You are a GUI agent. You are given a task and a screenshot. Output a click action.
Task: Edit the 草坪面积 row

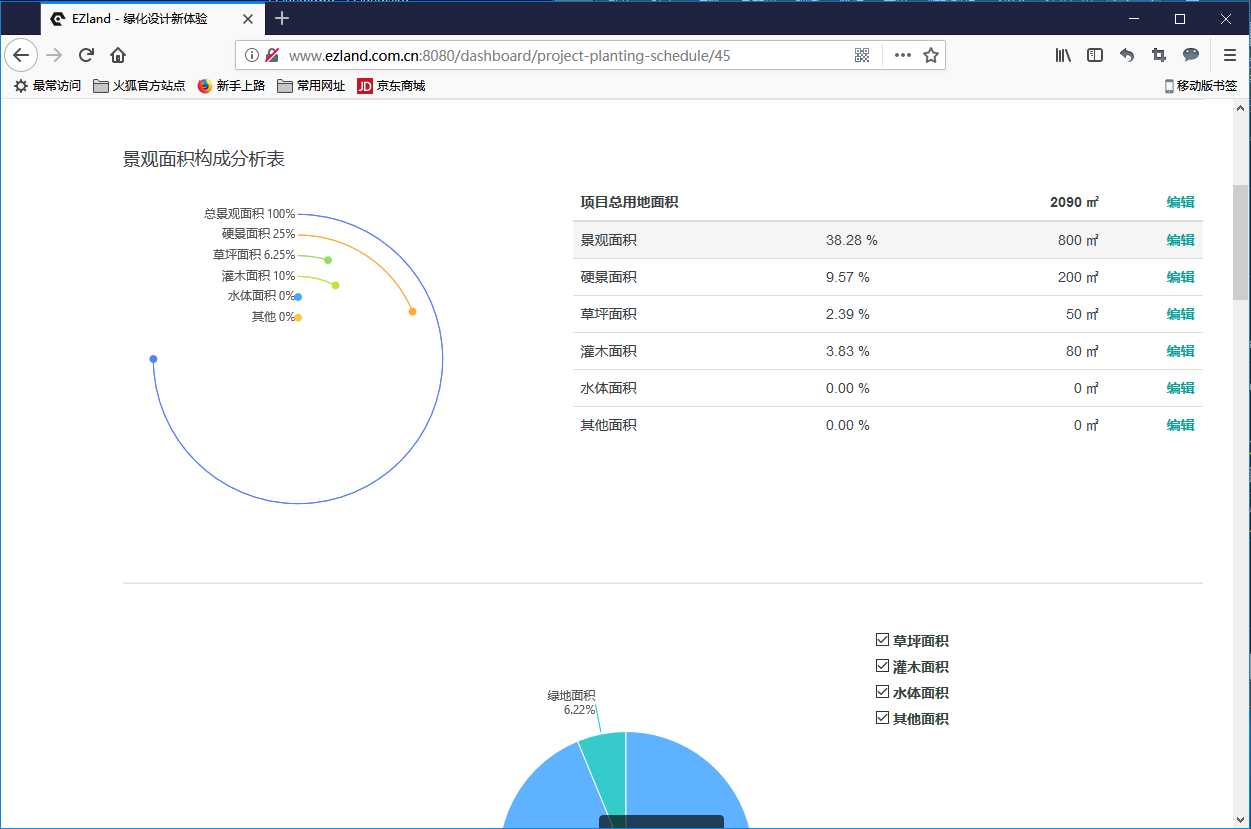pos(1180,314)
